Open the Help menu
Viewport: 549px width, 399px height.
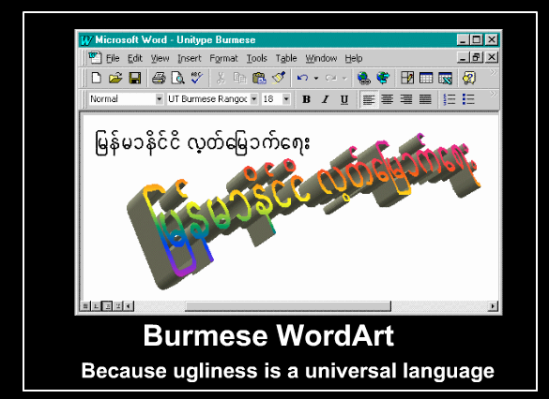[x=353, y=58]
